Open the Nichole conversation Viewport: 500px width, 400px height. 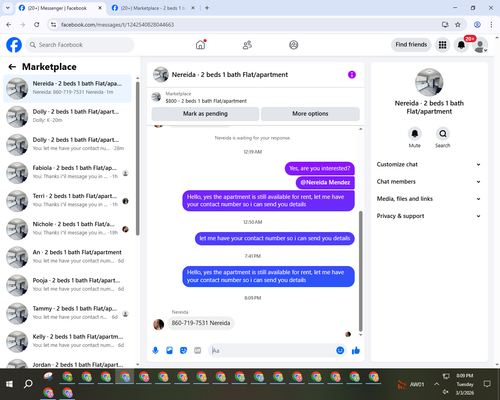point(67,229)
